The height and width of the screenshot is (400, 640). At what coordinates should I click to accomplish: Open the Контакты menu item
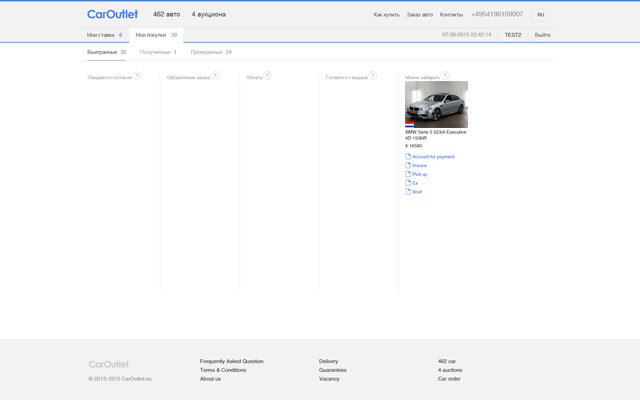(x=451, y=15)
